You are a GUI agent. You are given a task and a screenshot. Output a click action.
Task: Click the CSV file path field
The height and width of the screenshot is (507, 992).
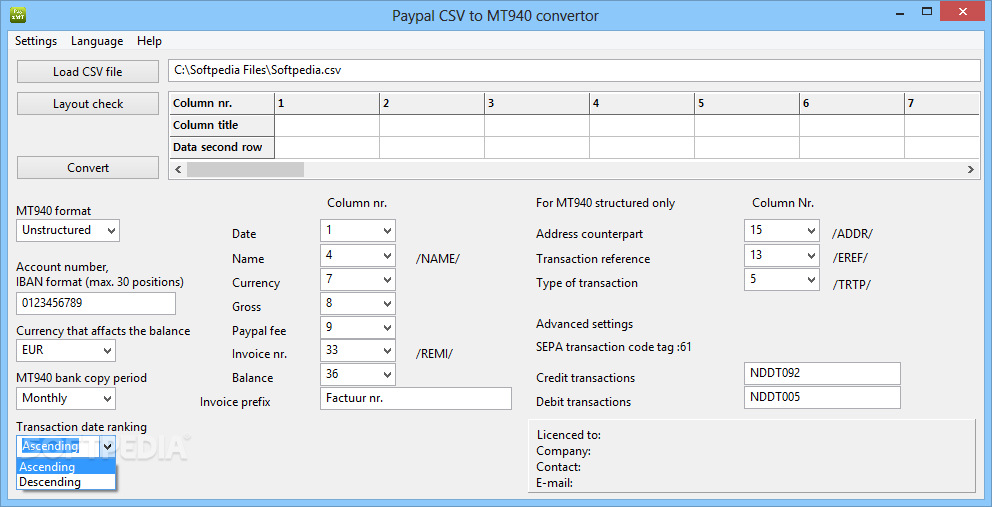click(574, 70)
